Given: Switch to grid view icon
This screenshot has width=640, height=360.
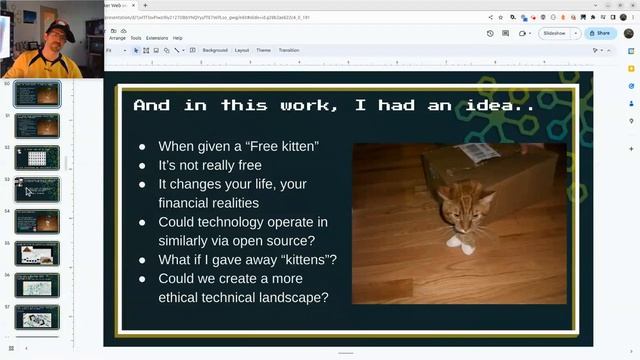Looking at the screenshot, I should coord(11,348).
